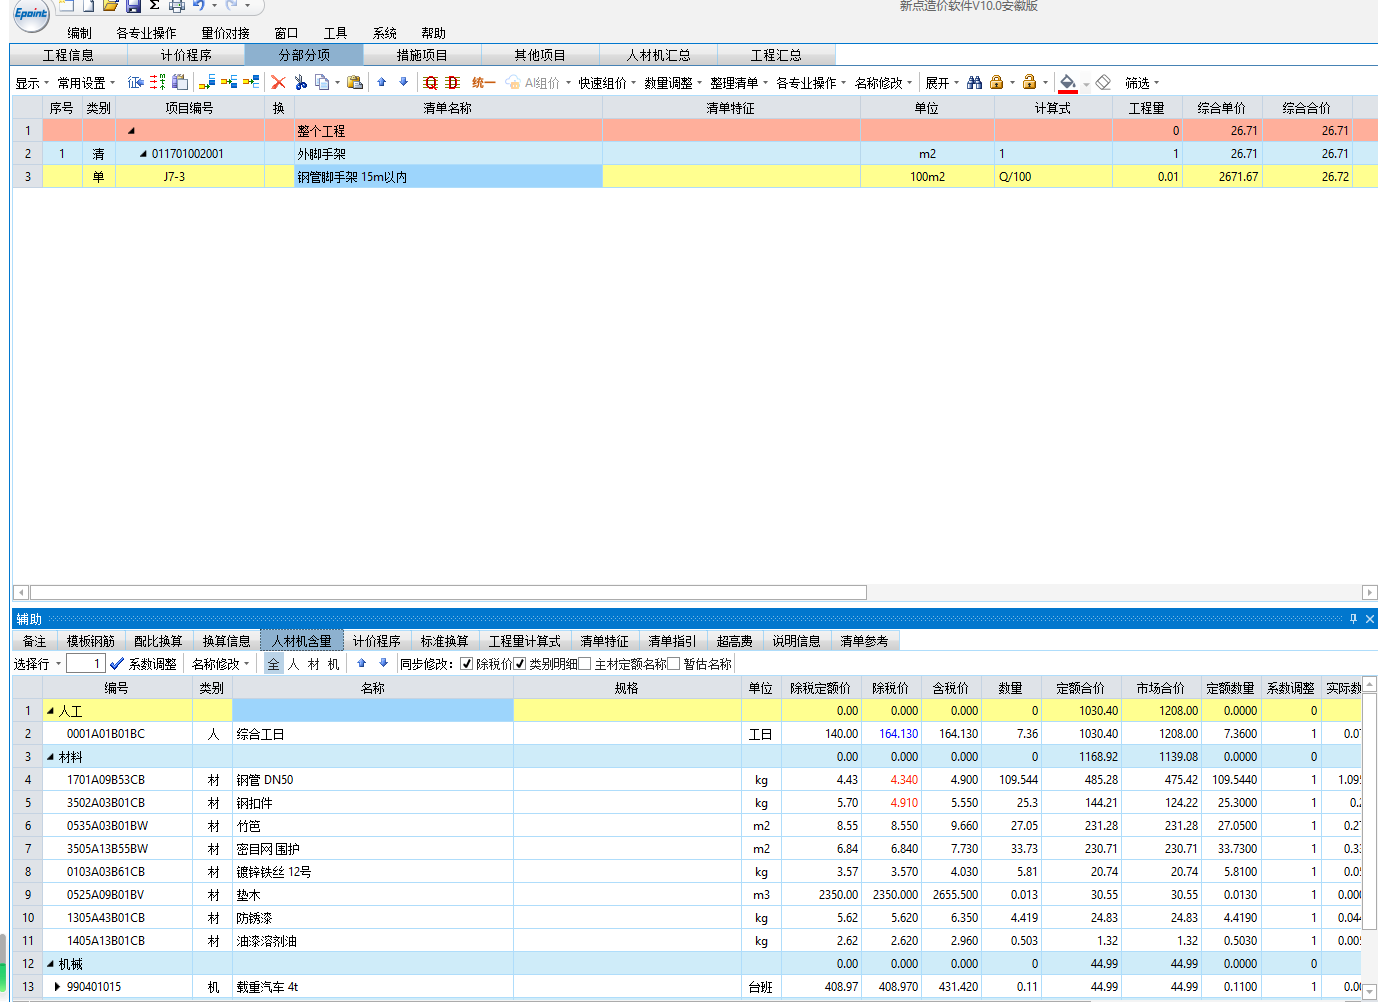Filter materials to show 全 (all)
The image size is (1378, 1002).
pos(273,664)
